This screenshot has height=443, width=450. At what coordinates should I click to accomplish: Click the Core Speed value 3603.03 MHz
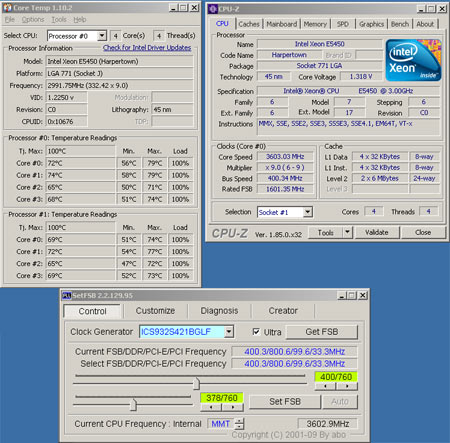(x=285, y=157)
